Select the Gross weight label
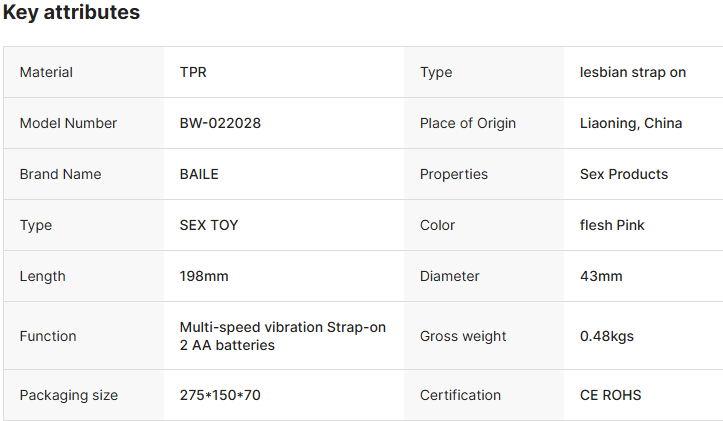This screenshot has width=723, height=421. [463, 336]
